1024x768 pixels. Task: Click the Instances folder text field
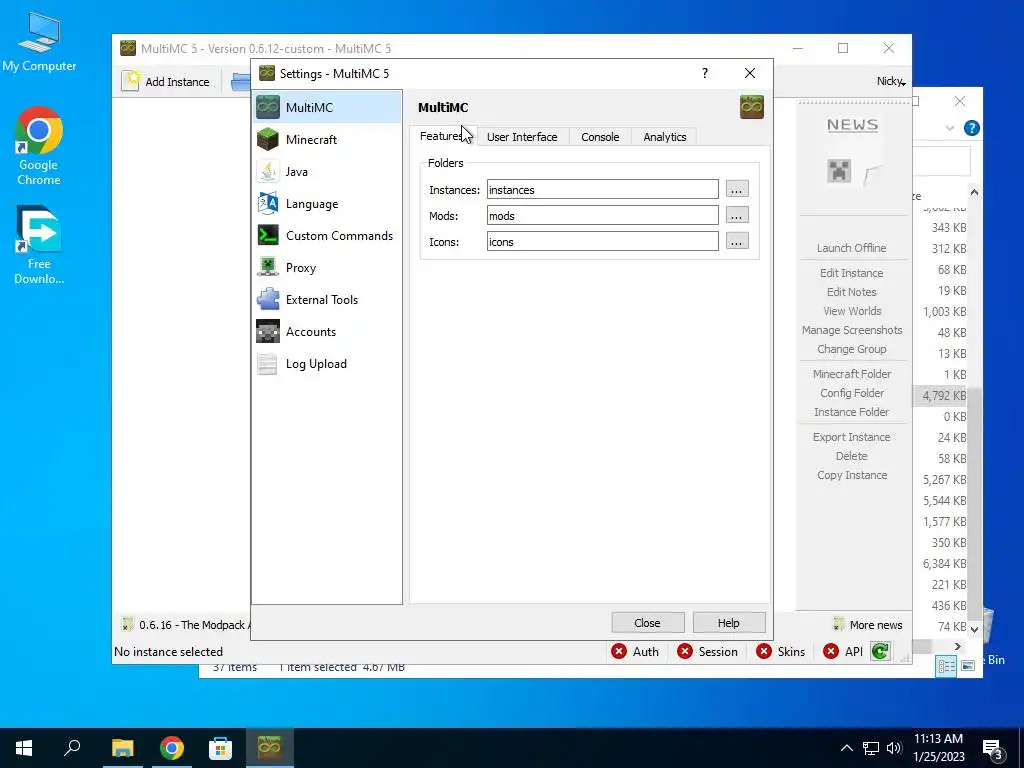tap(602, 189)
